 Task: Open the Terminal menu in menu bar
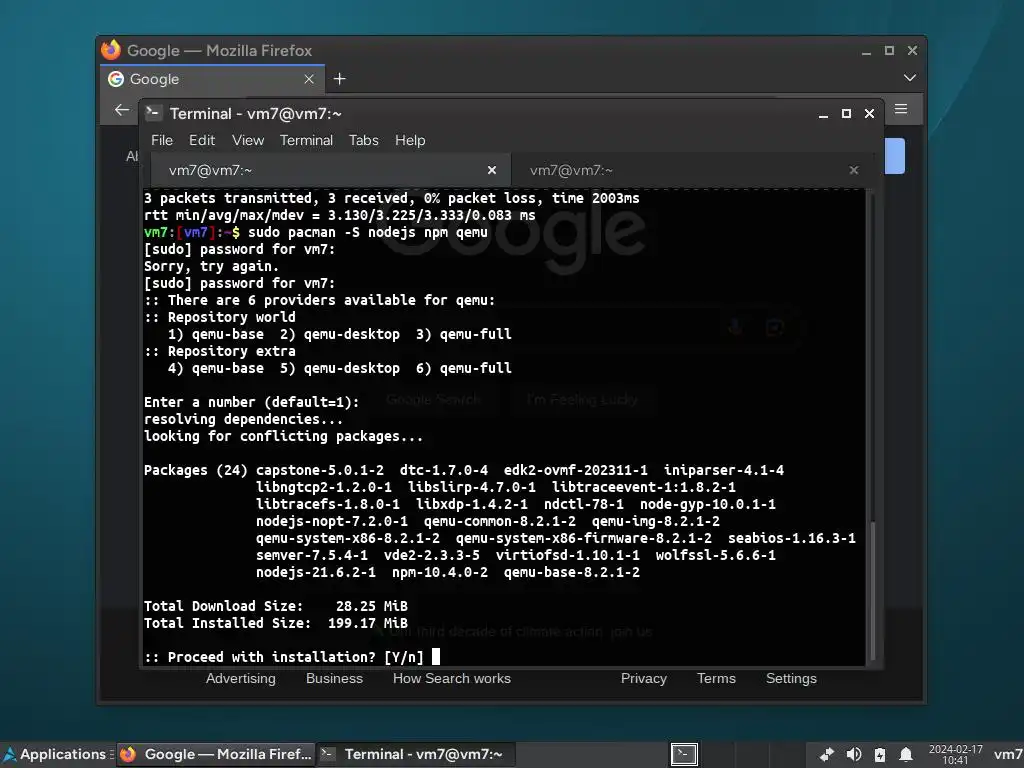(x=306, y=140)
